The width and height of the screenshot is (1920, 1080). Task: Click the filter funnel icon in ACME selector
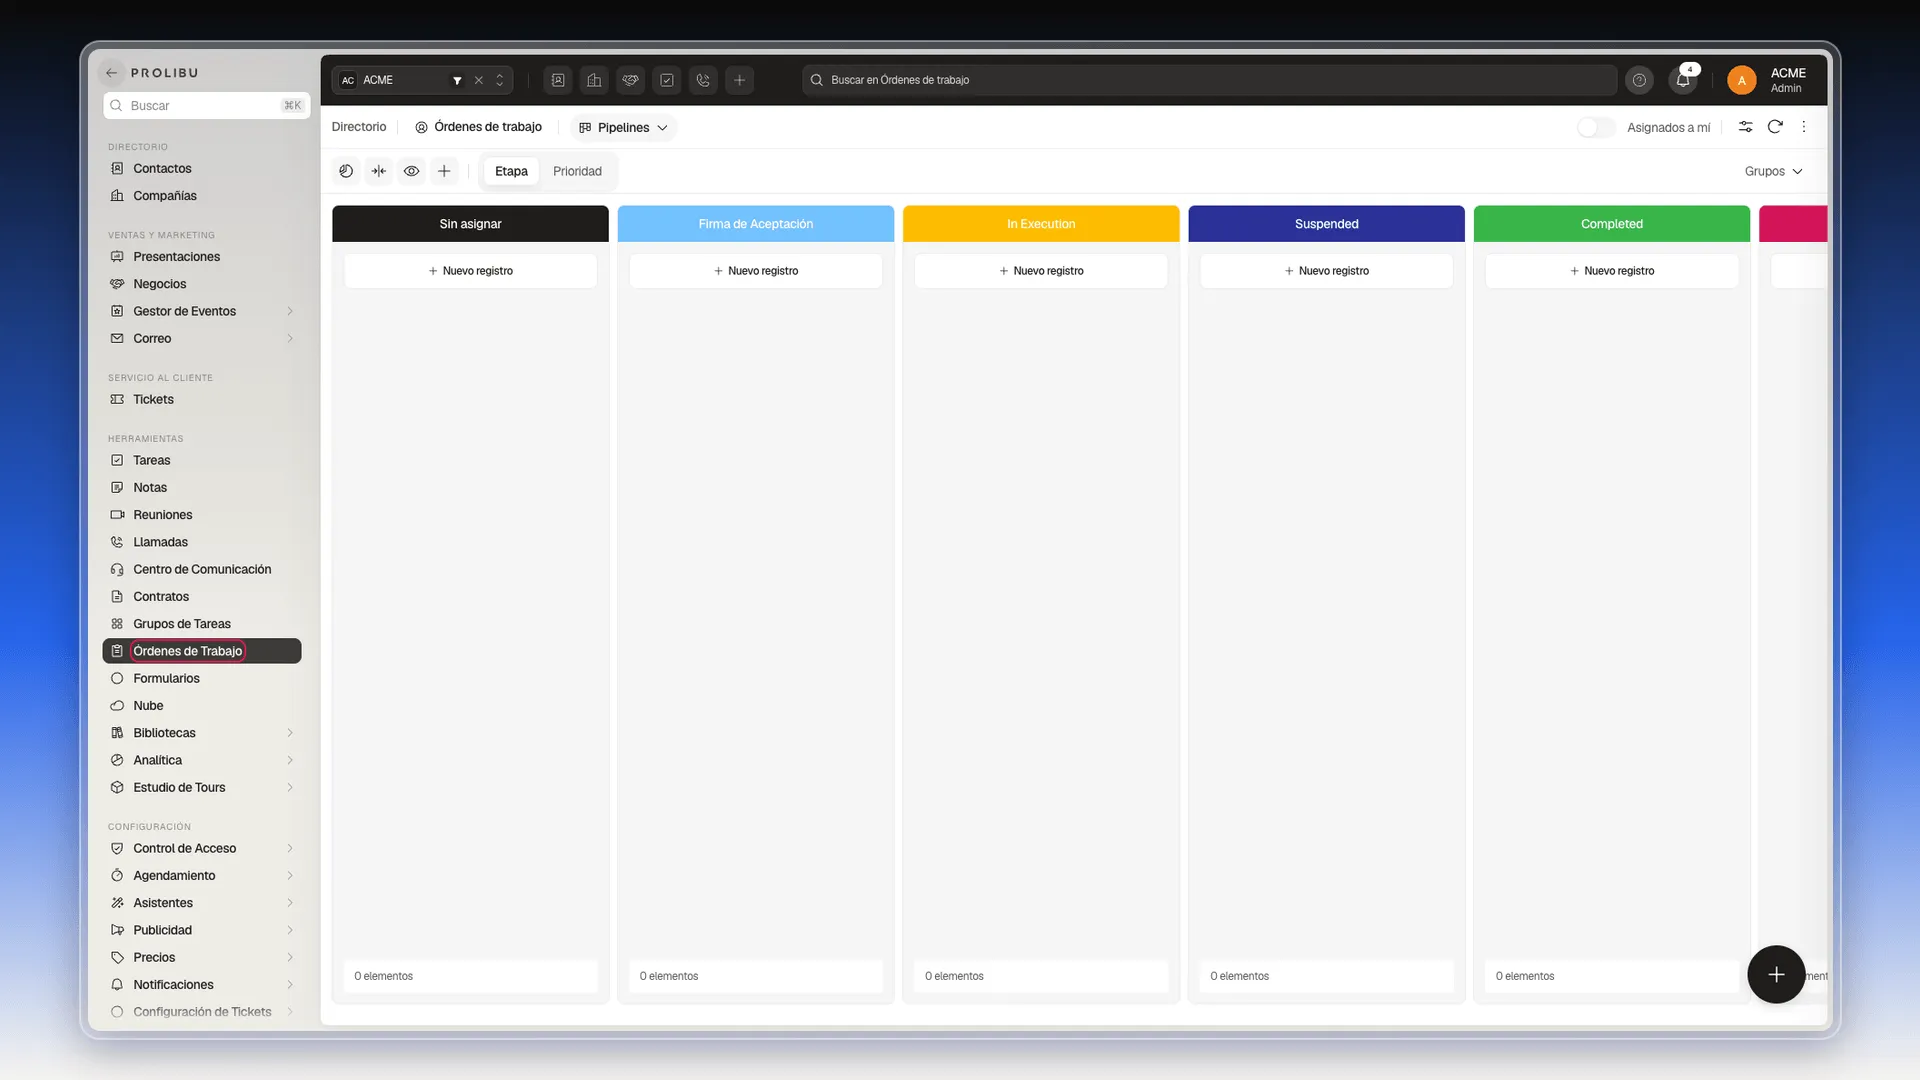coord(457,80)
